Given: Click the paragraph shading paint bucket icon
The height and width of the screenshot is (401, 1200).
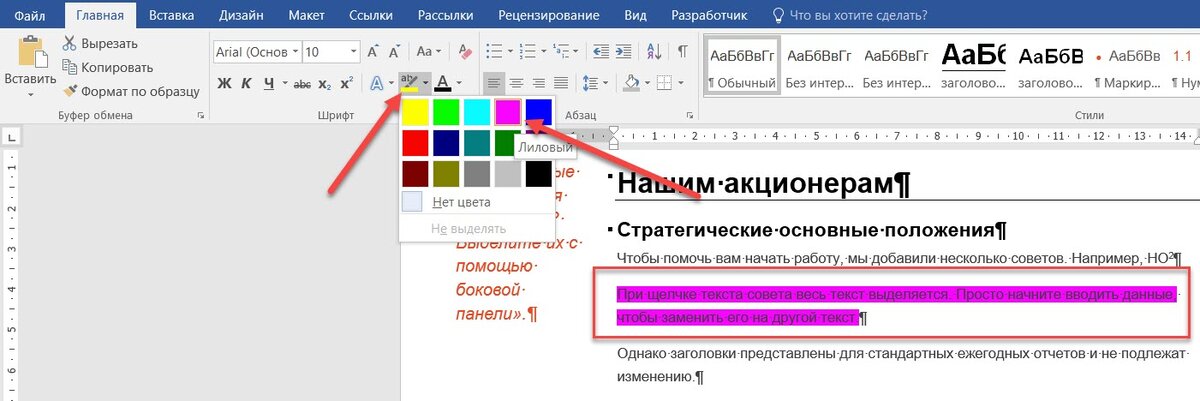Looking at the screenshot, I should point(631,83).
